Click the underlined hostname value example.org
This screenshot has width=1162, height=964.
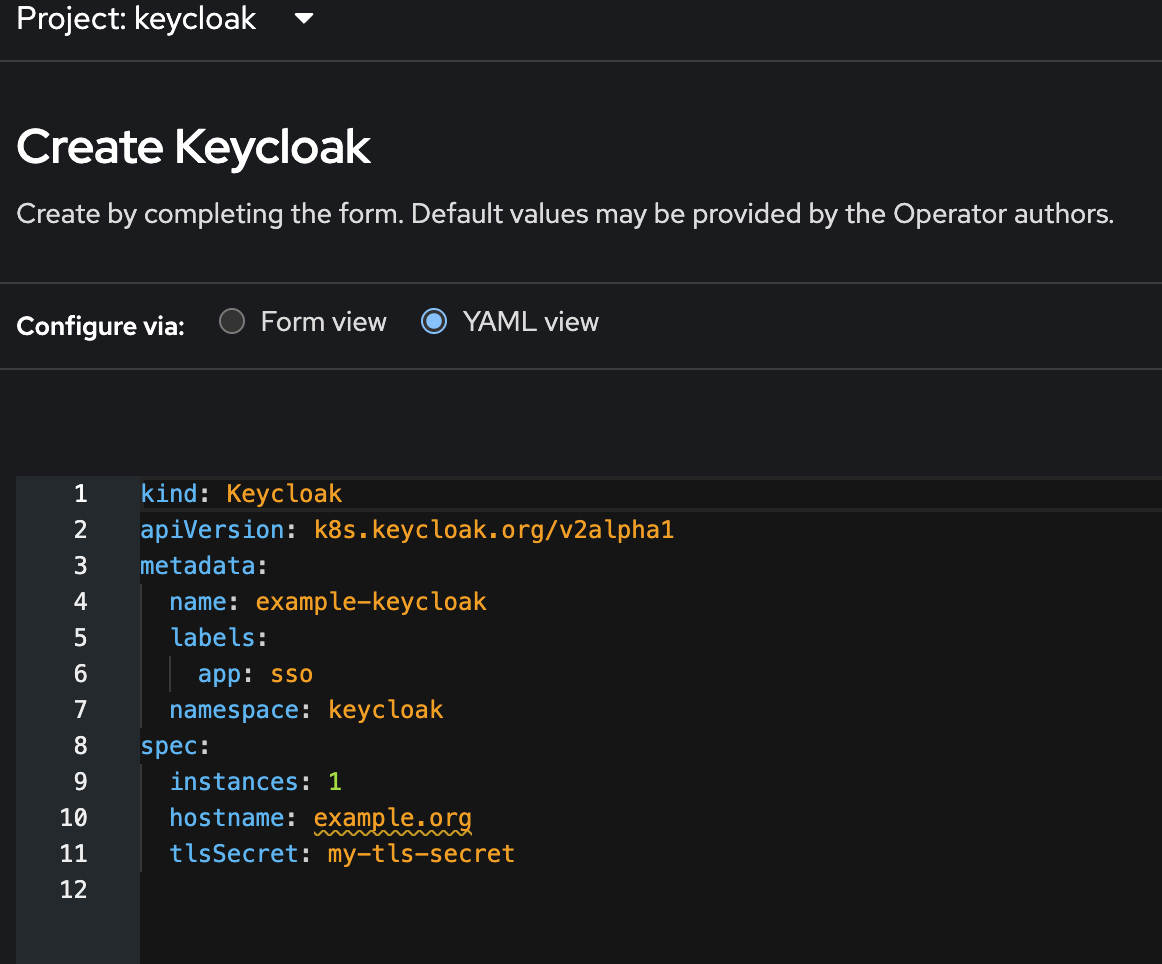(392, 817)
